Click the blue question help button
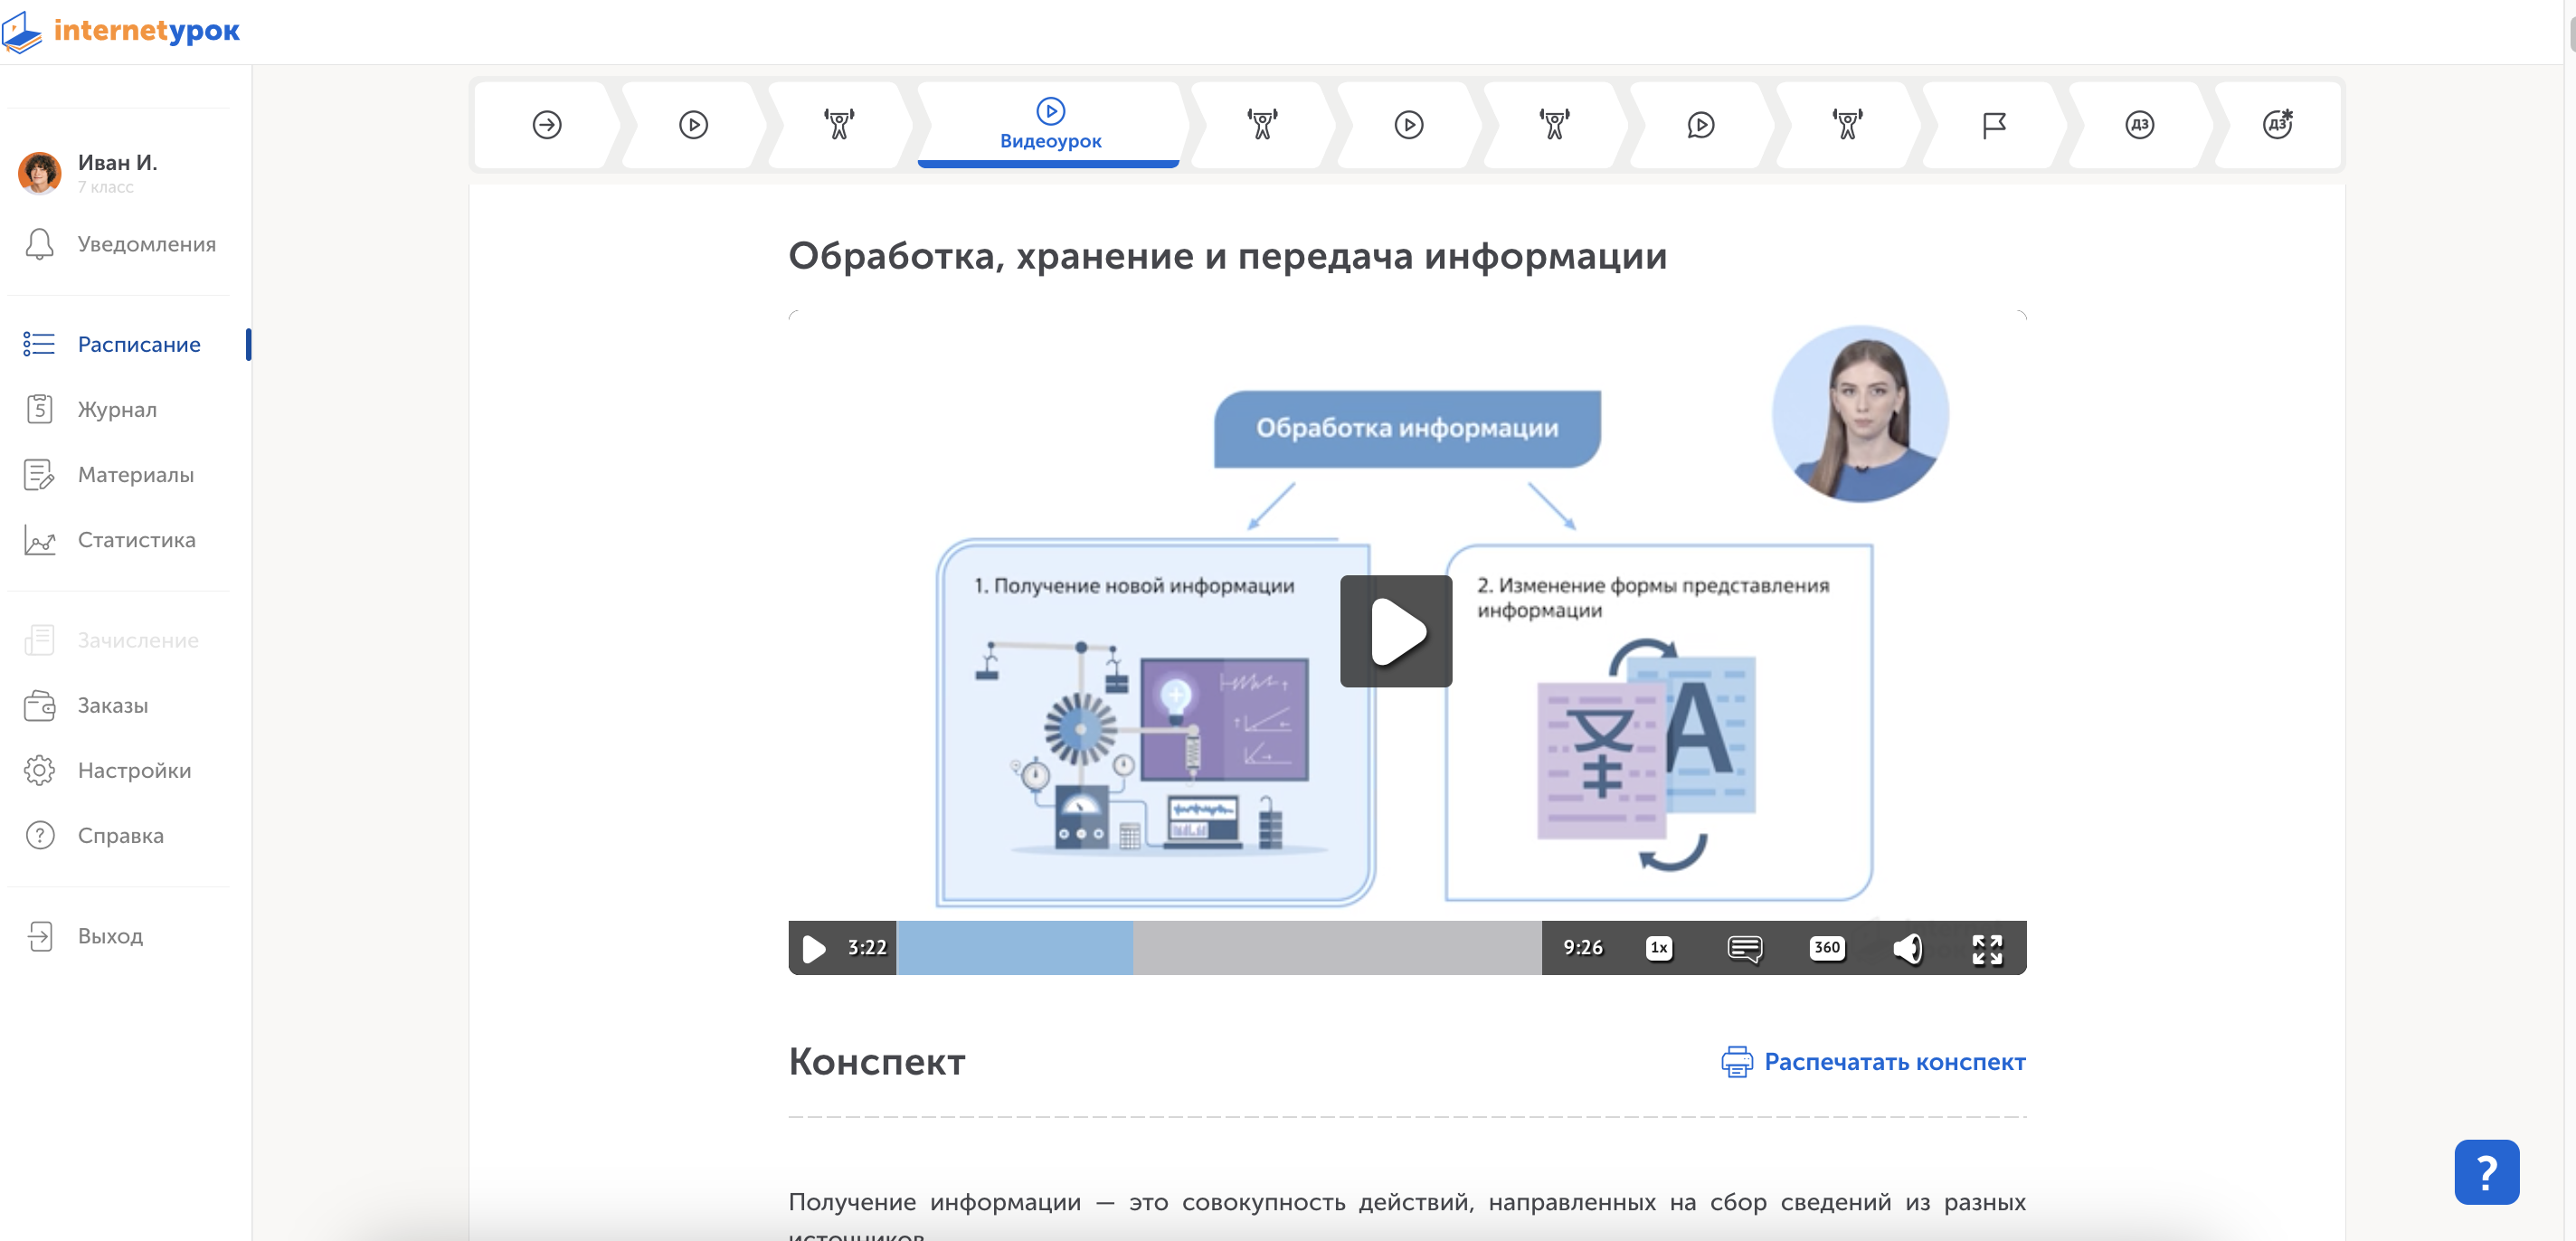Screen dimensions: 2576x1241 (x=2486, y=1172)
